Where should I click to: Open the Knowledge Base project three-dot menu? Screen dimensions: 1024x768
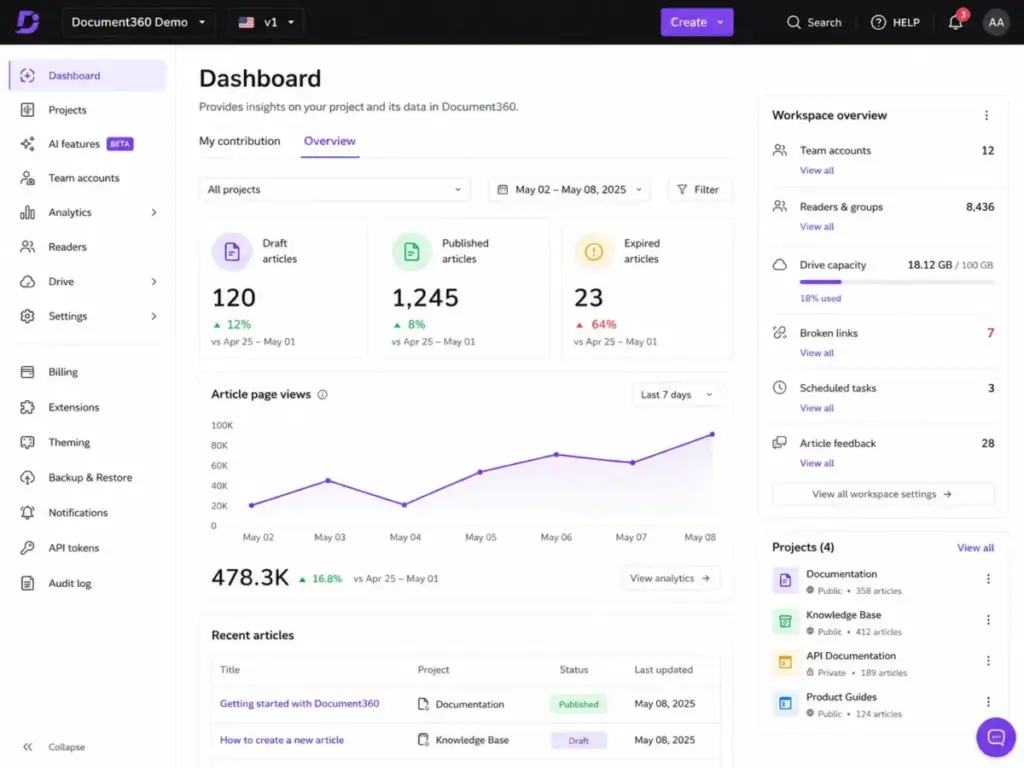point(987,620)
